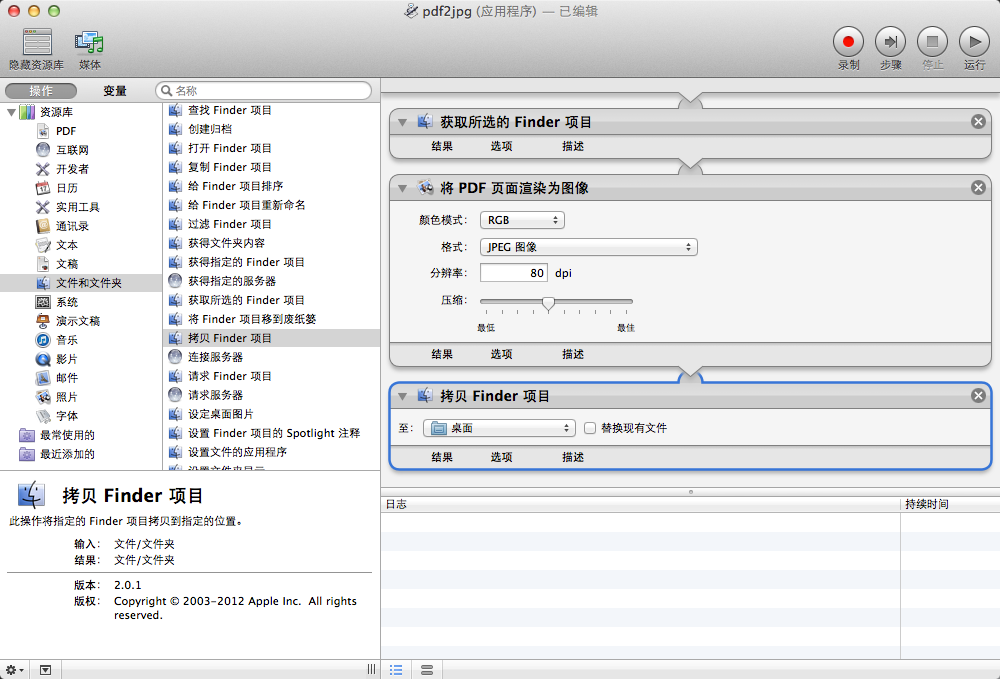Image resolution: width=1000 pixels, height=679 pixels.
Task: Switch to workflow list view icon
Action: [x=396, y=669]
